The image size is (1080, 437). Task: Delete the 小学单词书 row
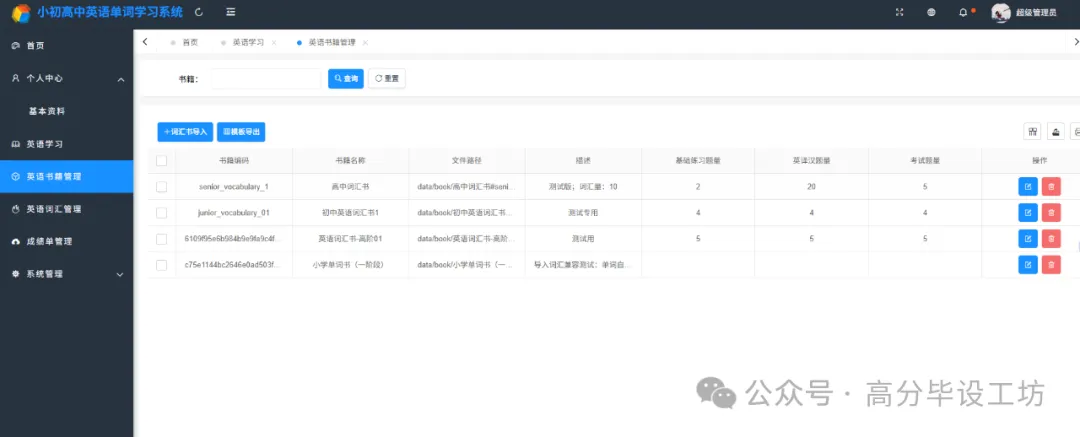(1050, 265)
